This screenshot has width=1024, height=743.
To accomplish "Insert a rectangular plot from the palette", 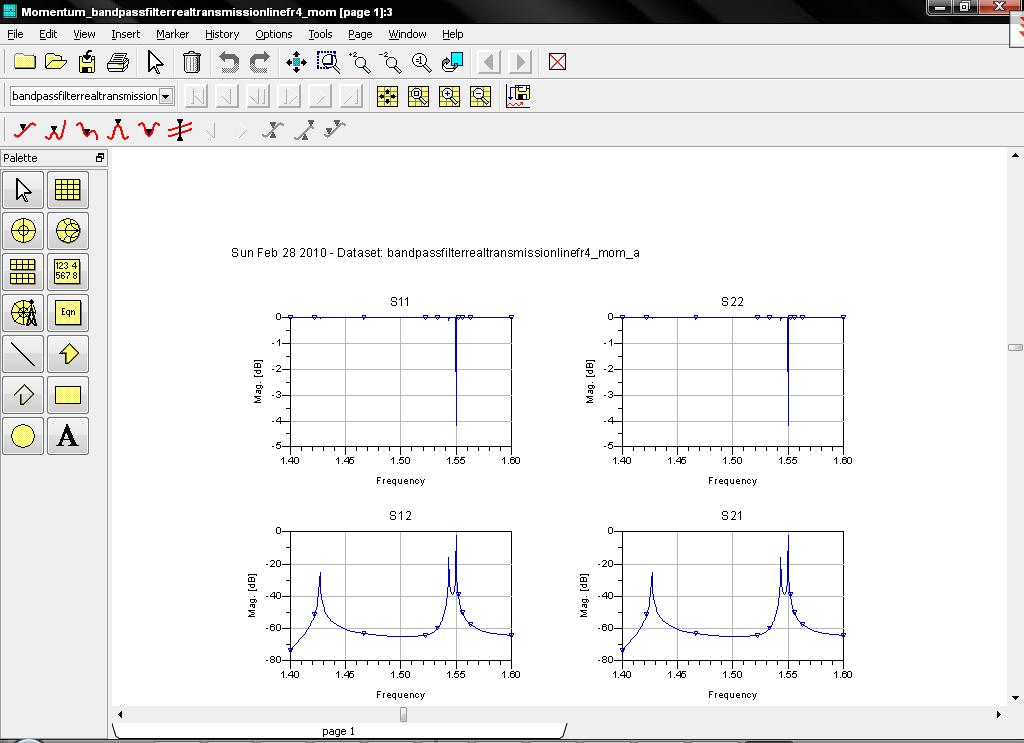I will [x=67, y=190].
